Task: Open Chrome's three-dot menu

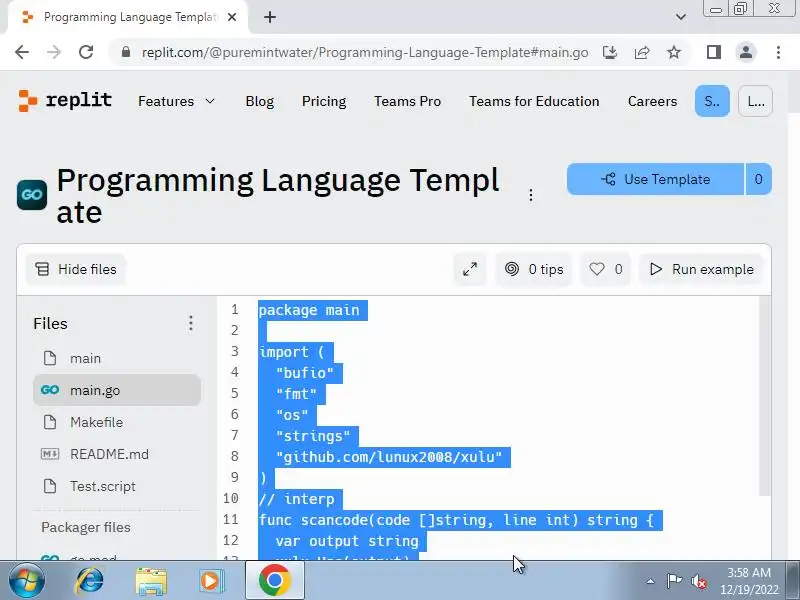Action: (x=778, y=52)
